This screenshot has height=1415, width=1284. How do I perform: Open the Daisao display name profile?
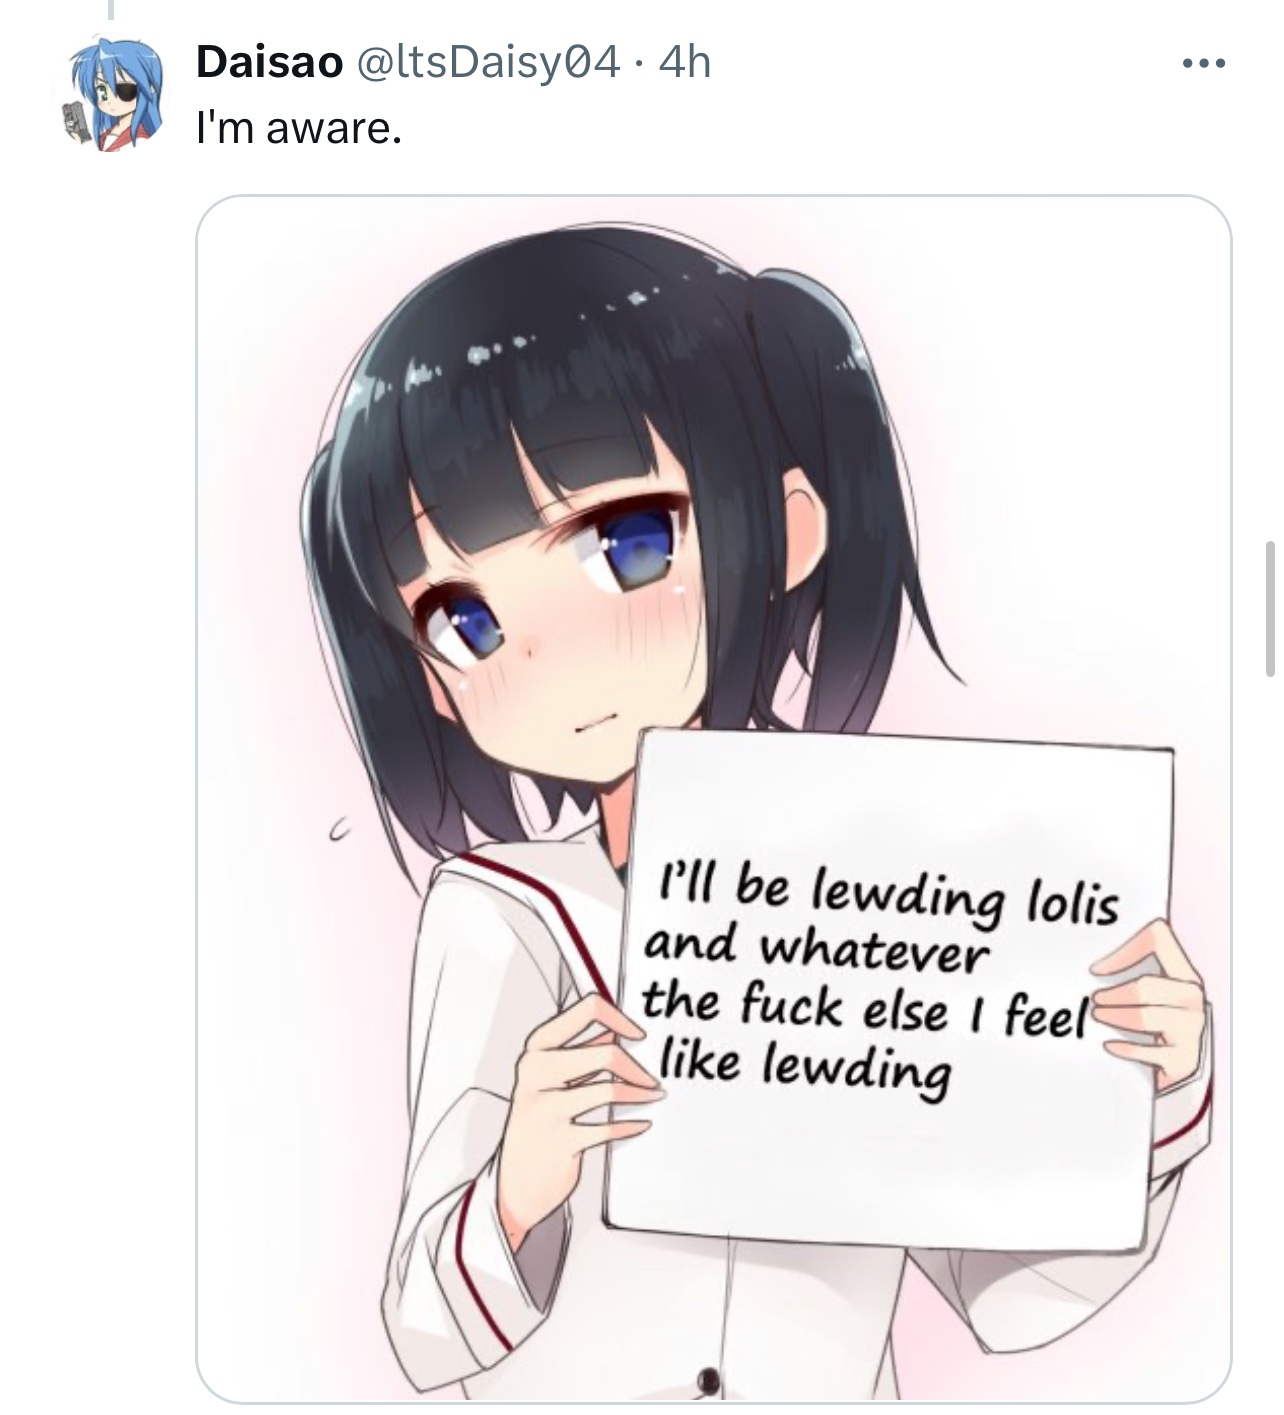pos(269,64)
